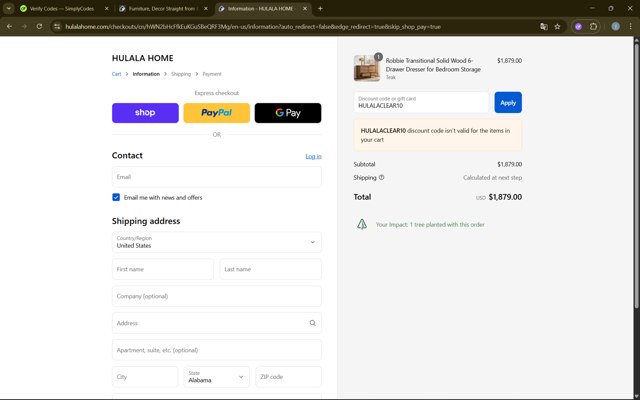The image size is (640, 400).
Task: Focus the Company (optional) field
Action: point(217,296)
